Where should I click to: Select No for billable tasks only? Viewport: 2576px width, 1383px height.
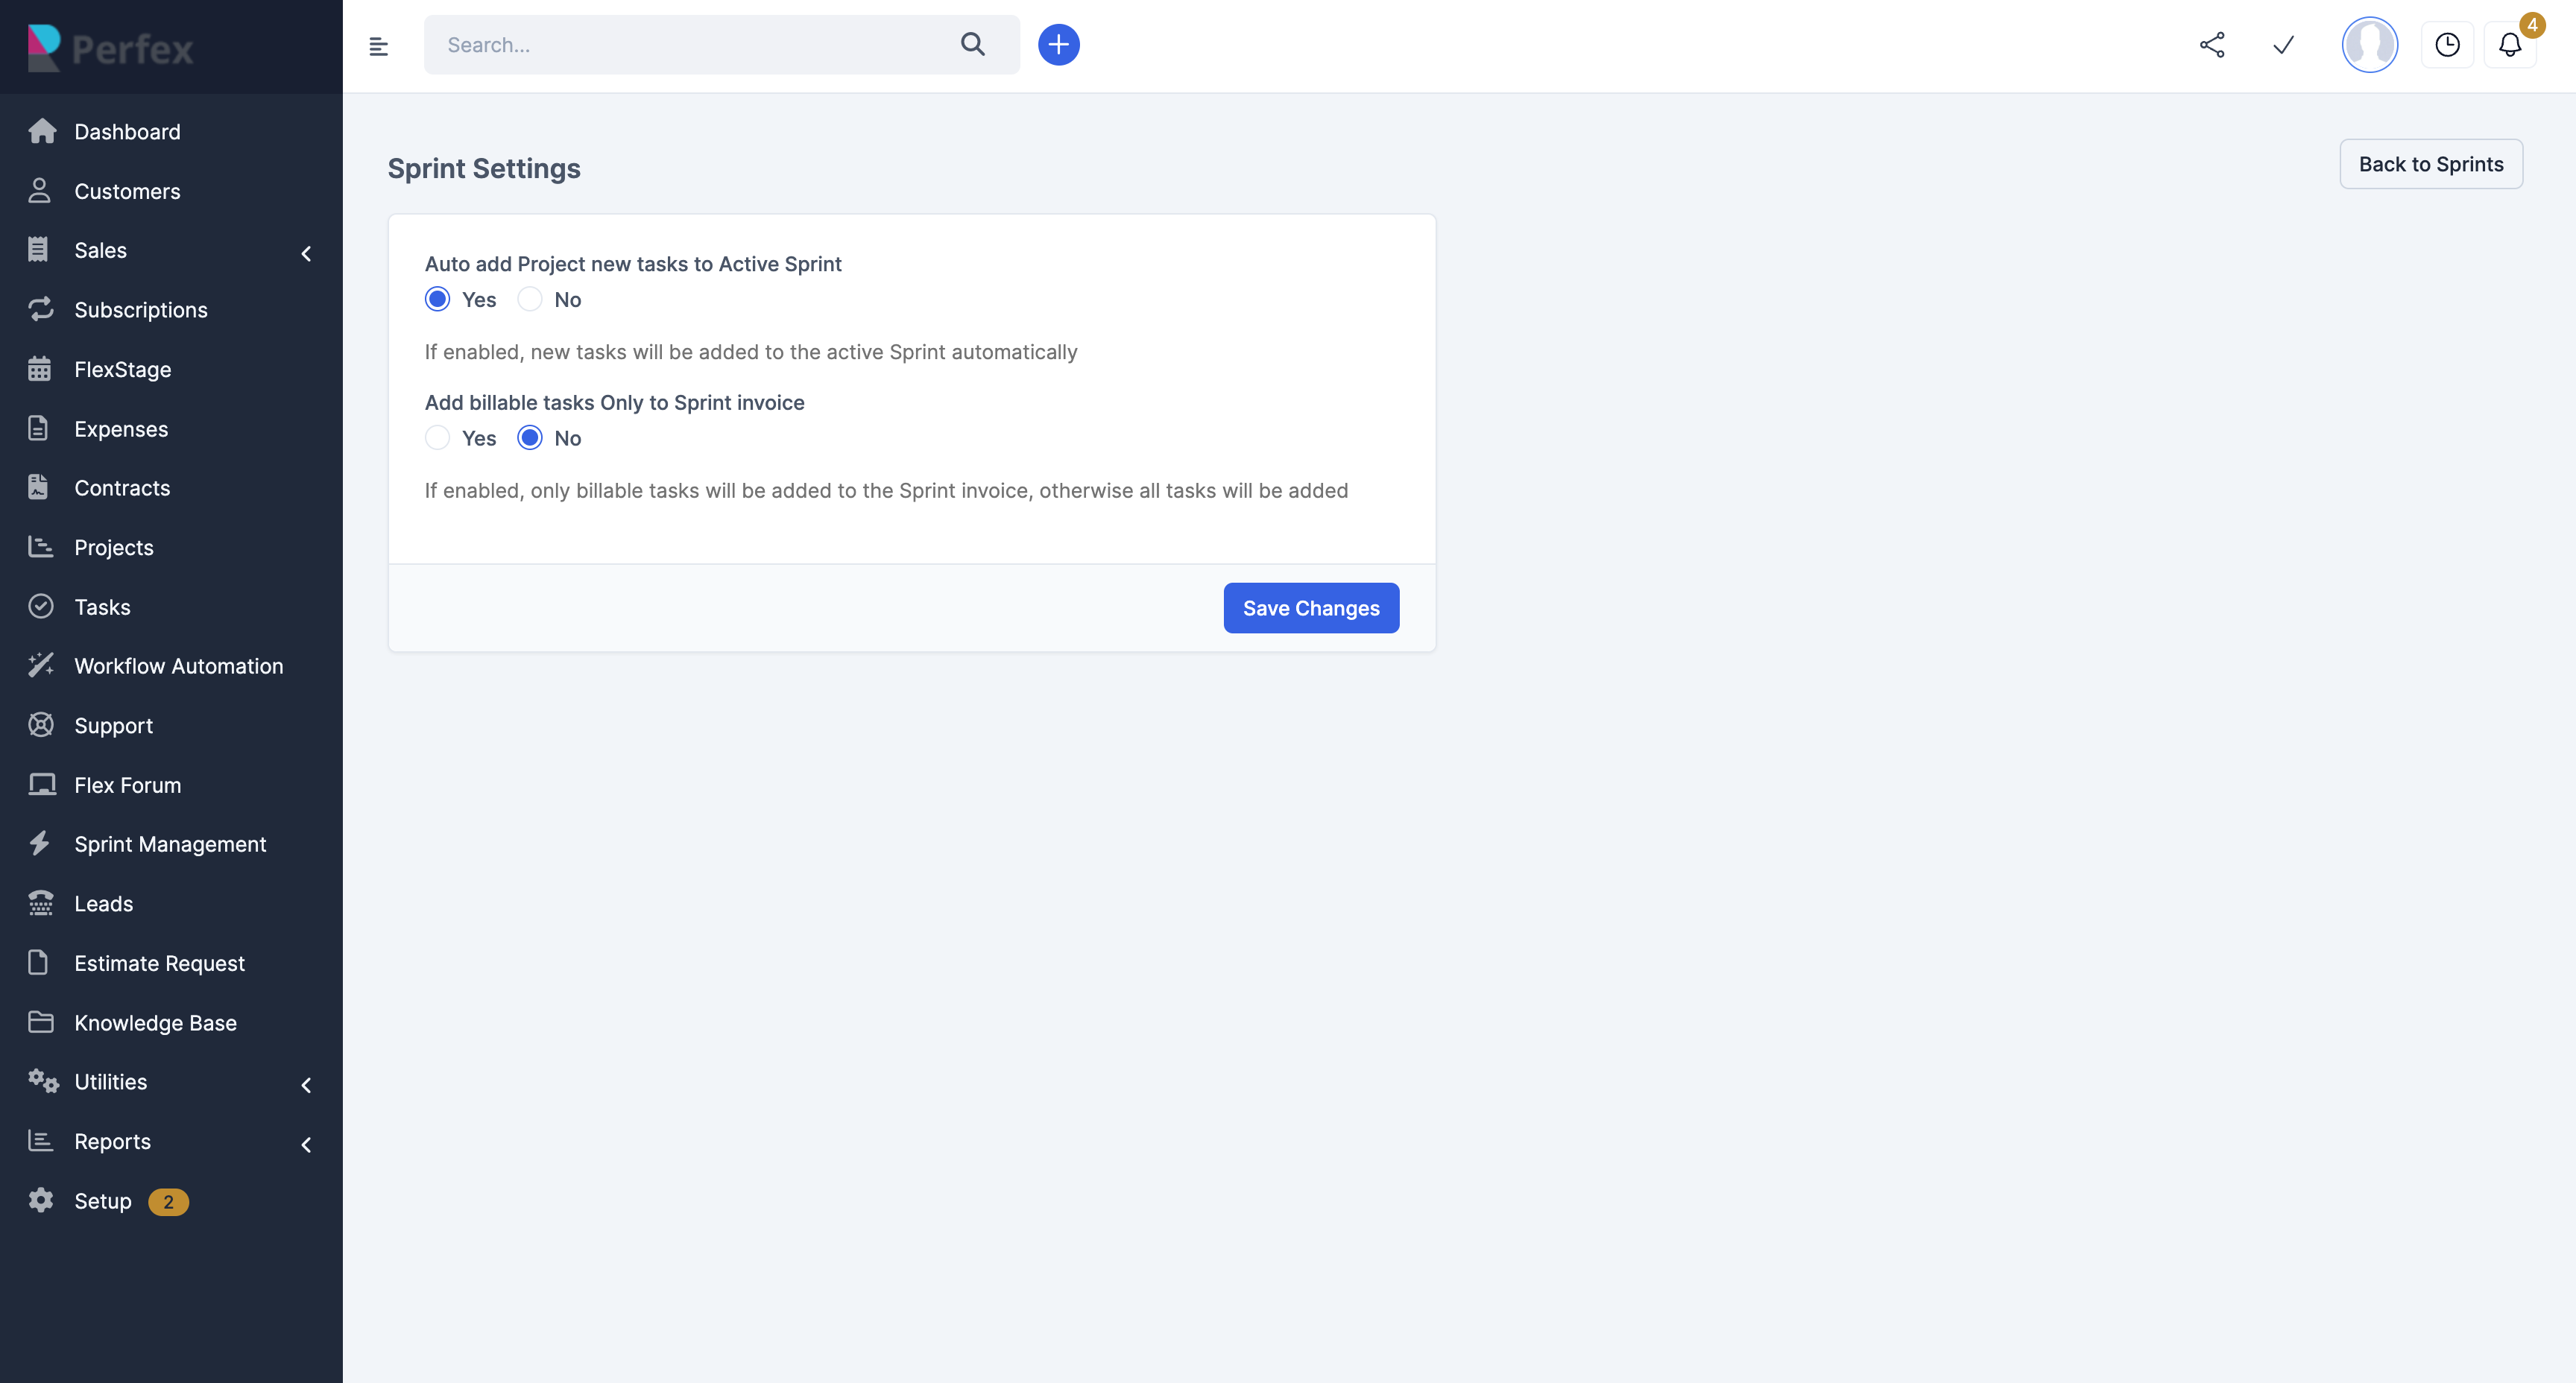coord(530,438)
